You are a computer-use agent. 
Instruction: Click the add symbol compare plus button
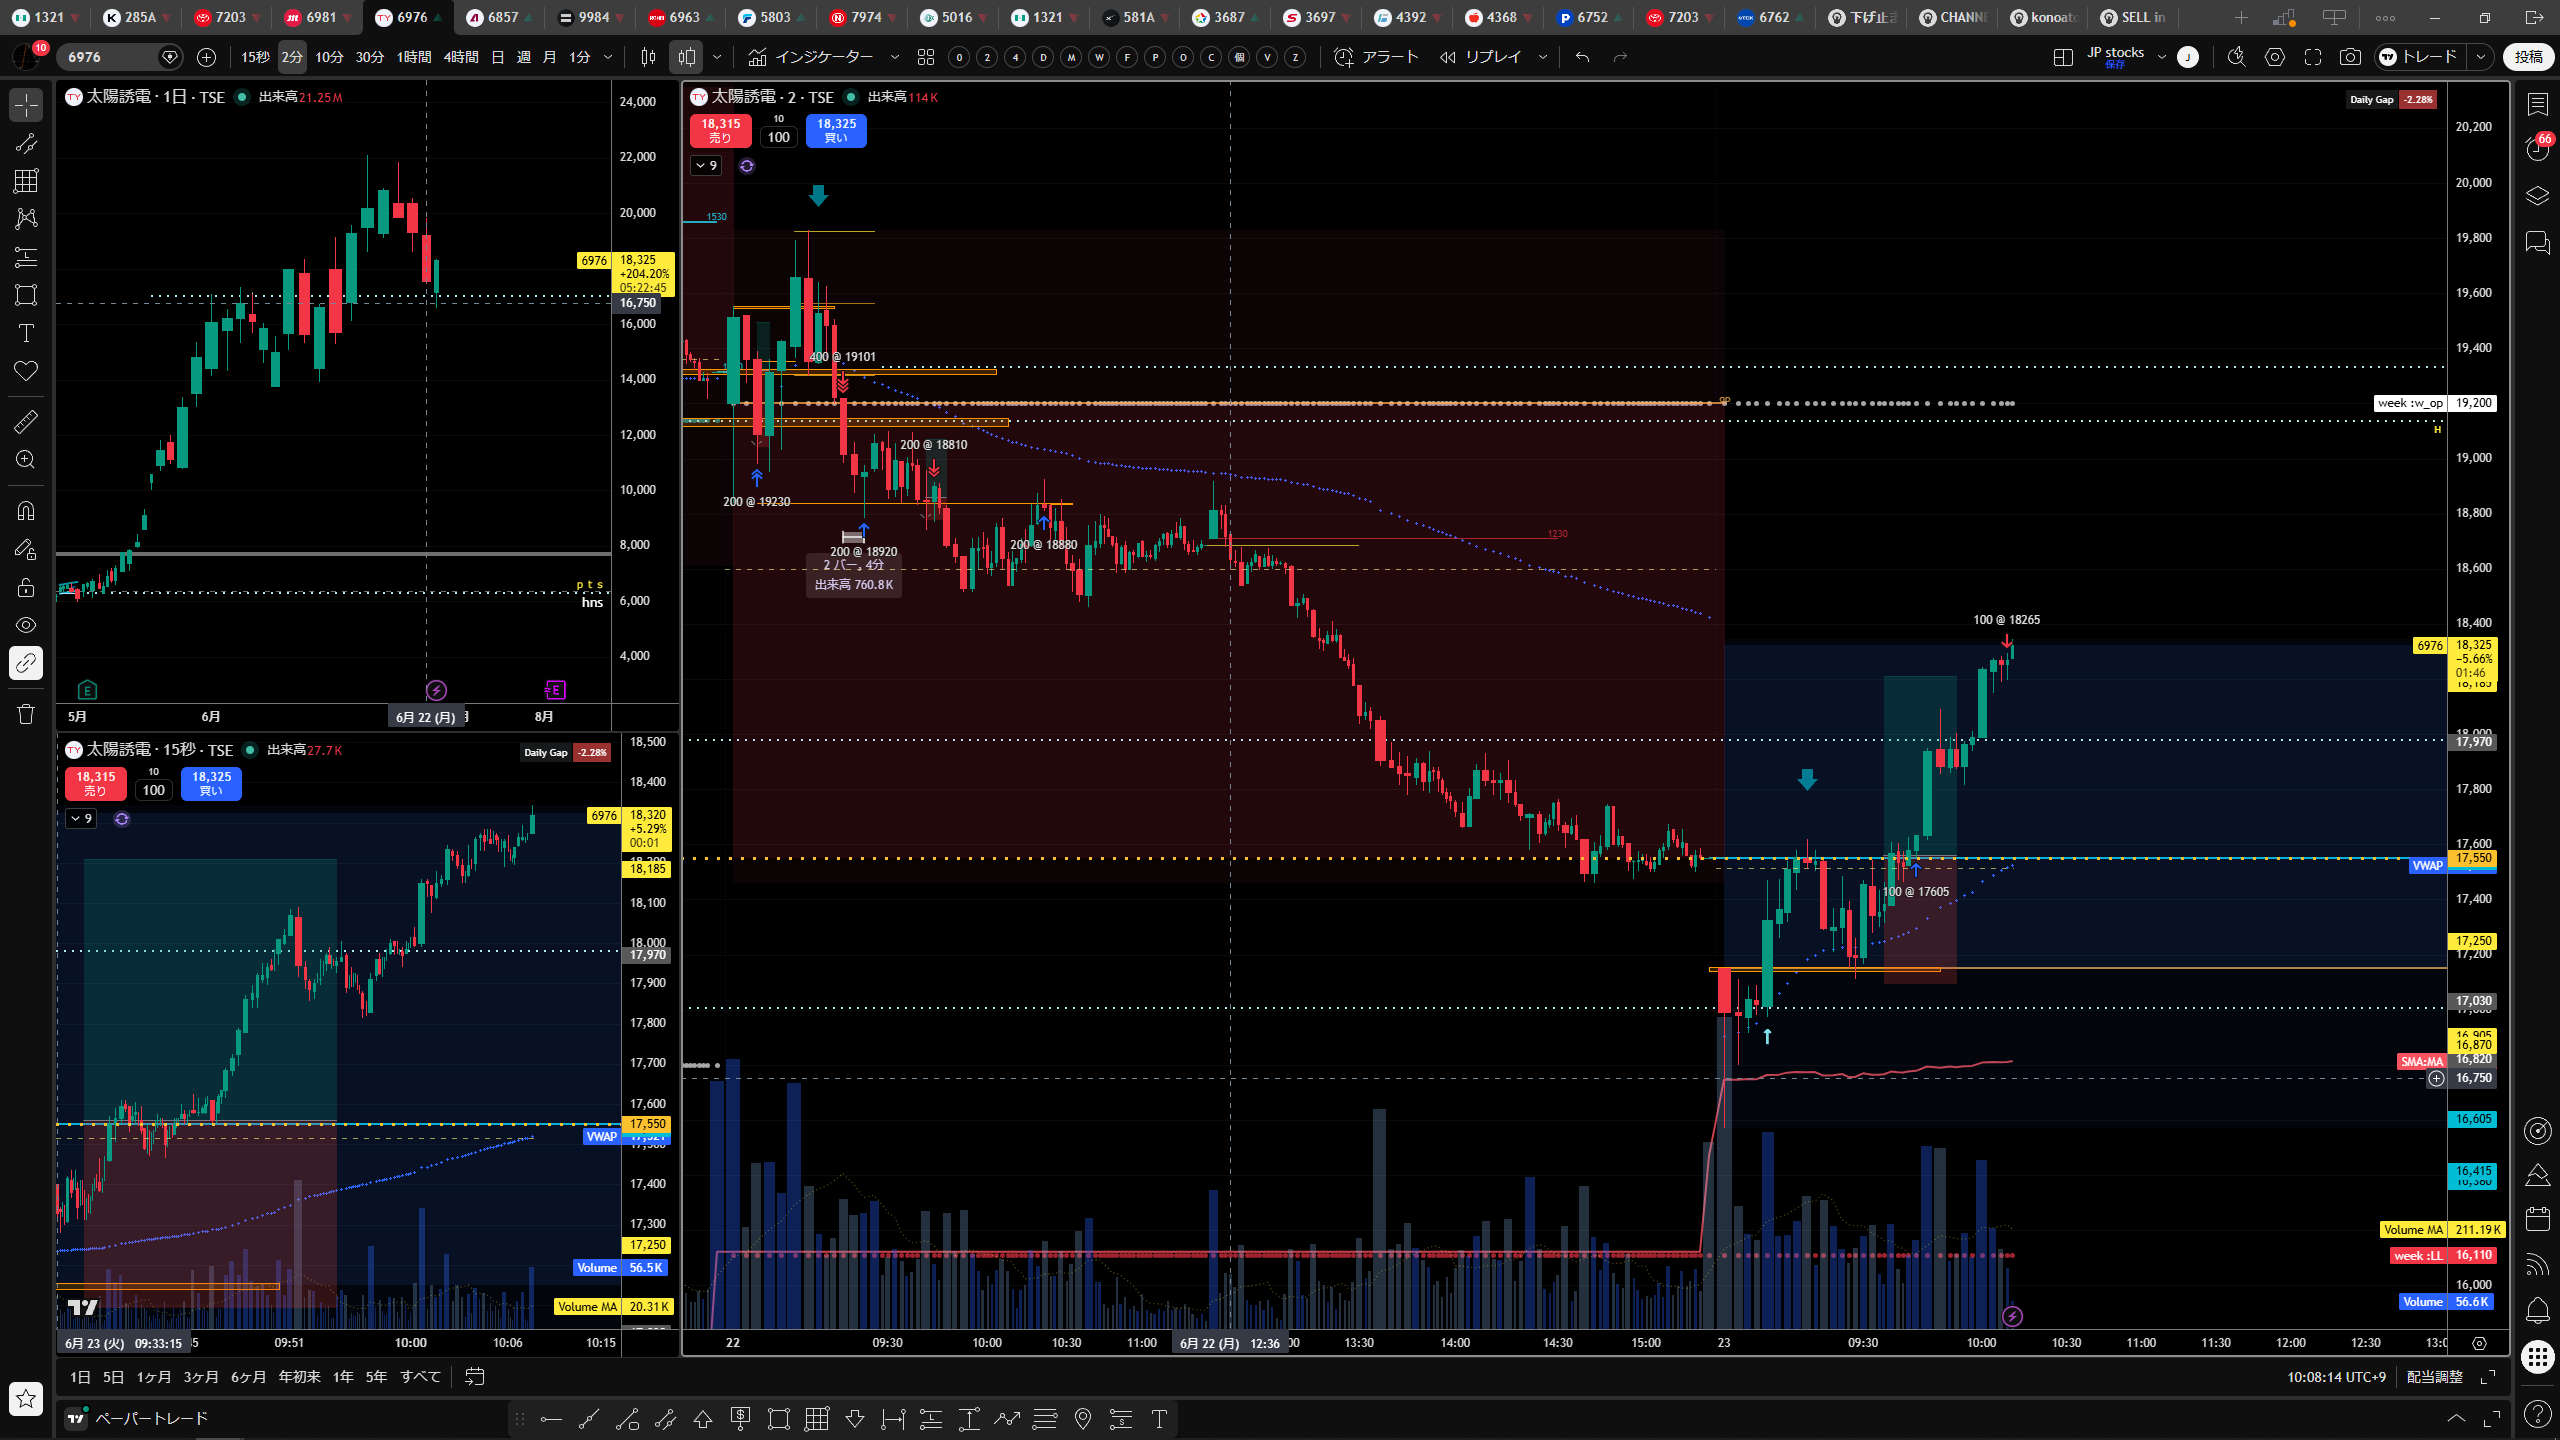pyautogui.click(x=206, y=57)
